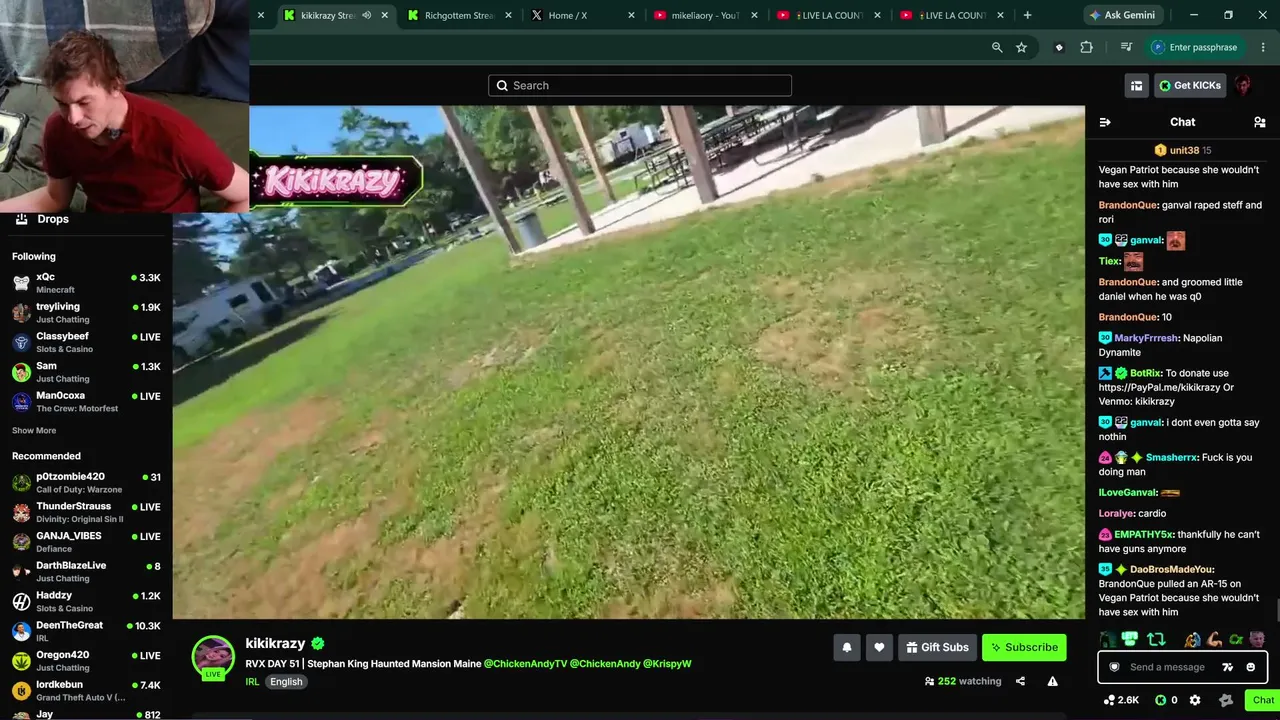The image size is (1280, 720).
Task: Expand Following list with Show More
Action: tap(34, 430)
